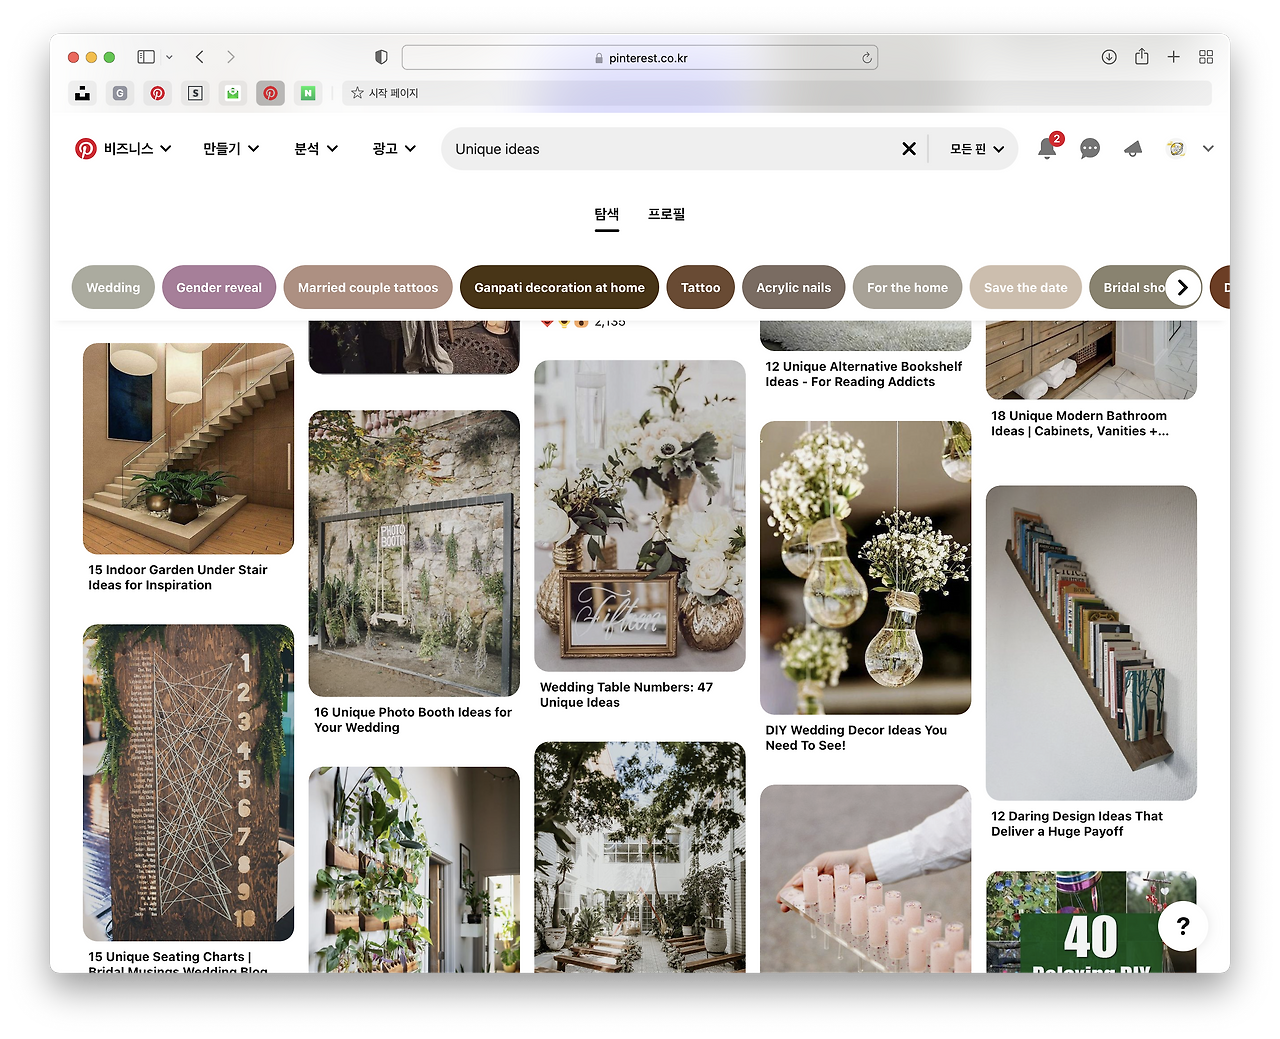Switch to the 탐색 tab
Viewport: 1280px width, 1039px height.
pyautogui.click(x=607, y=214)
